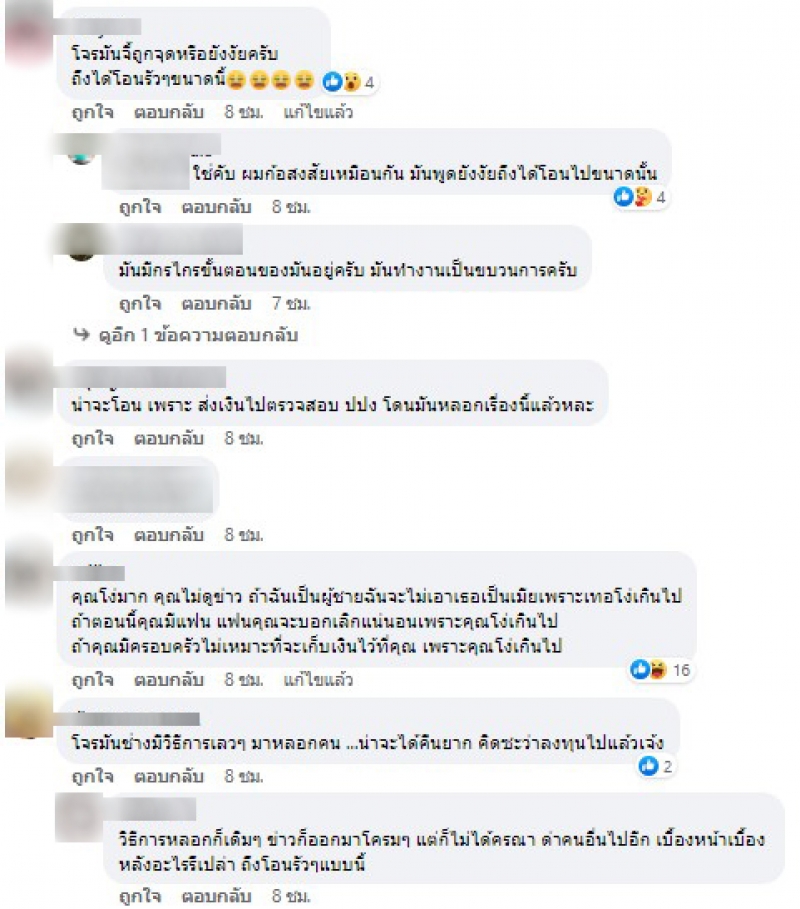The height and width of the screenshot is (909, 800).
Task: Like the 'มันมีกรไกรขั้นตอน' reply
Action: pos(140,303)
